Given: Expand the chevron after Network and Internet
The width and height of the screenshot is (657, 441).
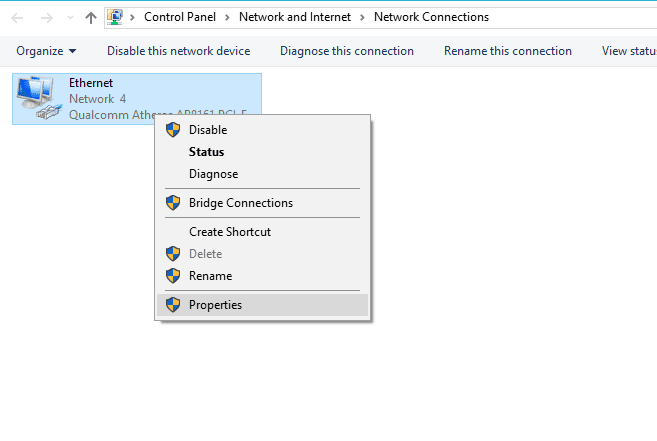Looking at the screenshot, I should click(362, 18).
